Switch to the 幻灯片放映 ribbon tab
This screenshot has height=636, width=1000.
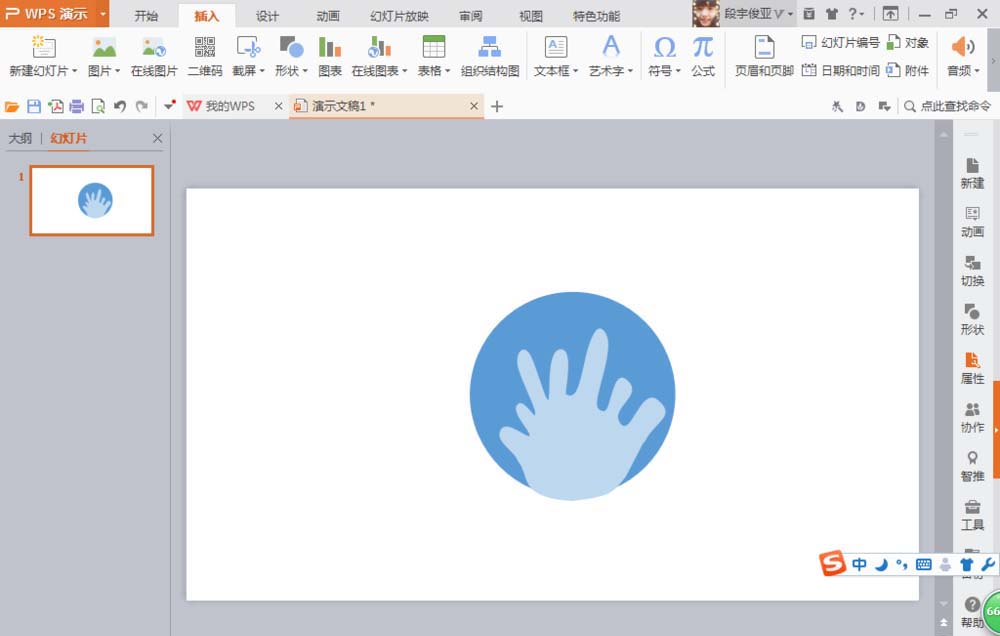point(399,16)
